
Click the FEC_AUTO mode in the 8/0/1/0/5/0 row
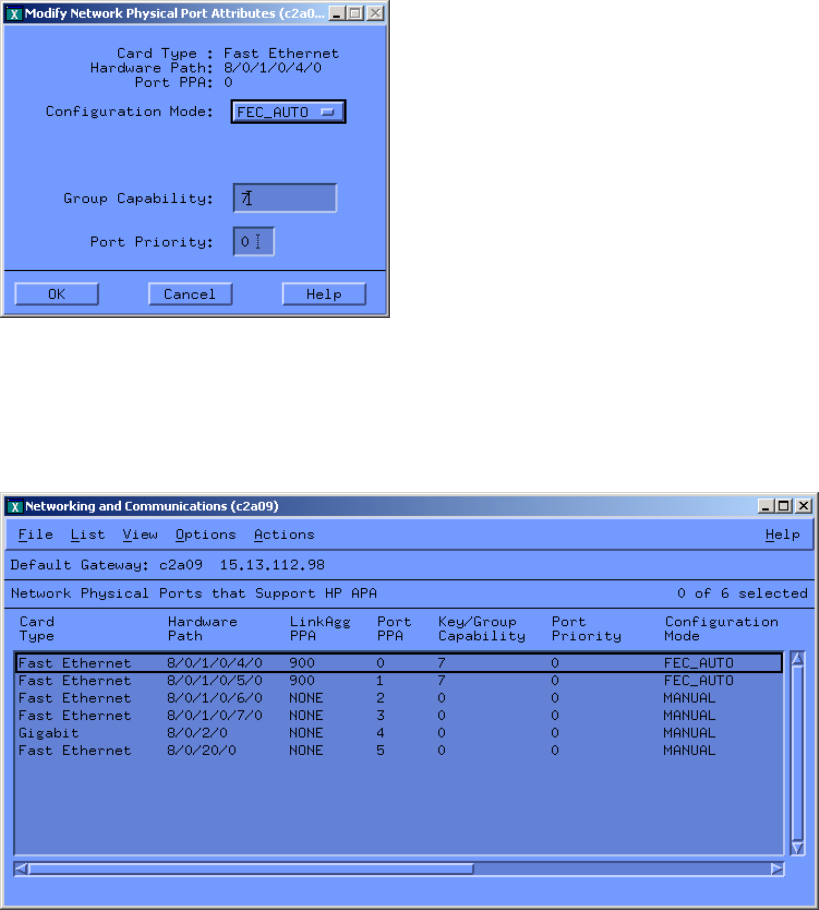pyautogui.click(x=698, y=680)
